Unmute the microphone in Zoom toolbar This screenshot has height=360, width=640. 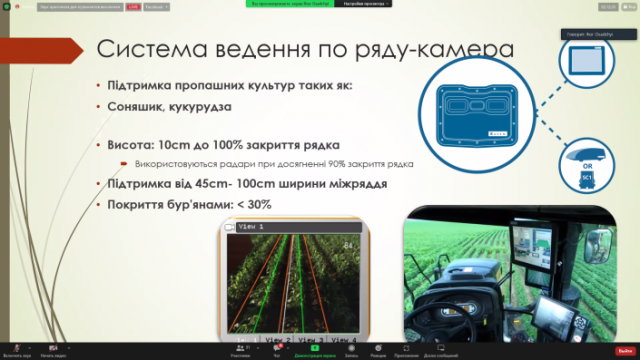(17, 351)
